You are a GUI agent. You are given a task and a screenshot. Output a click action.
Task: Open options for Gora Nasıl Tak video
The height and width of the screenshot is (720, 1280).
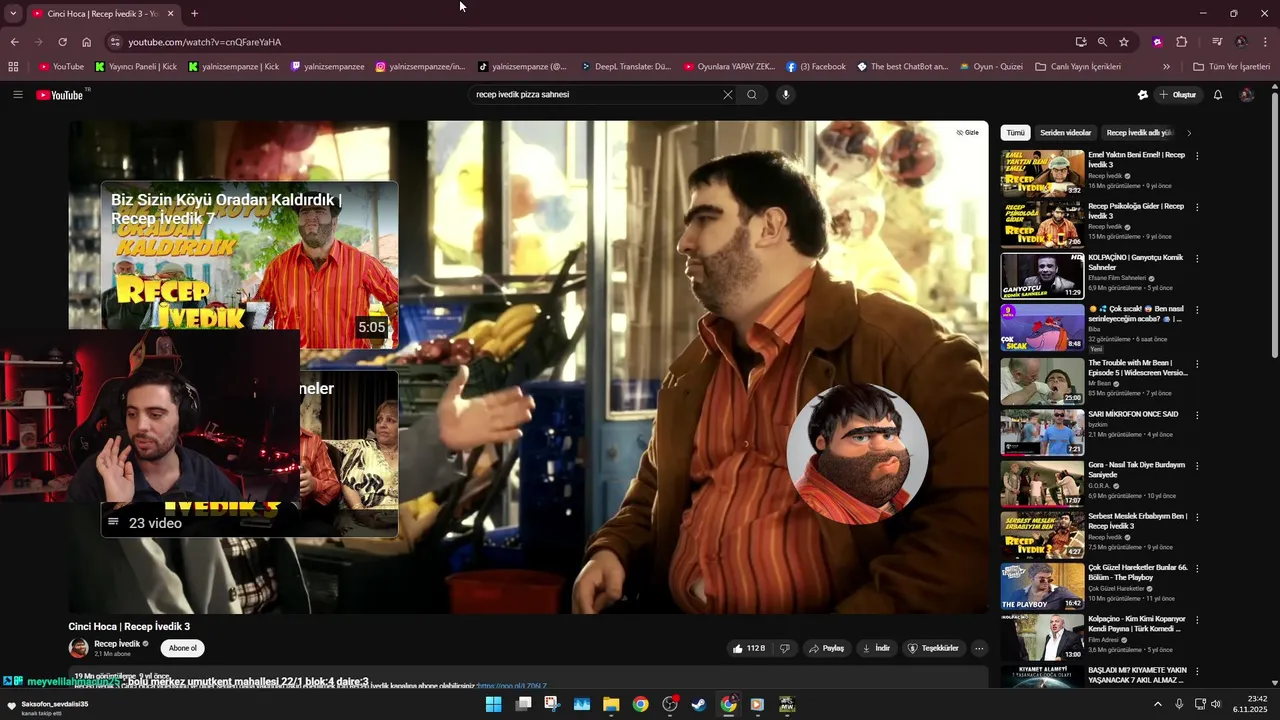1197,466
